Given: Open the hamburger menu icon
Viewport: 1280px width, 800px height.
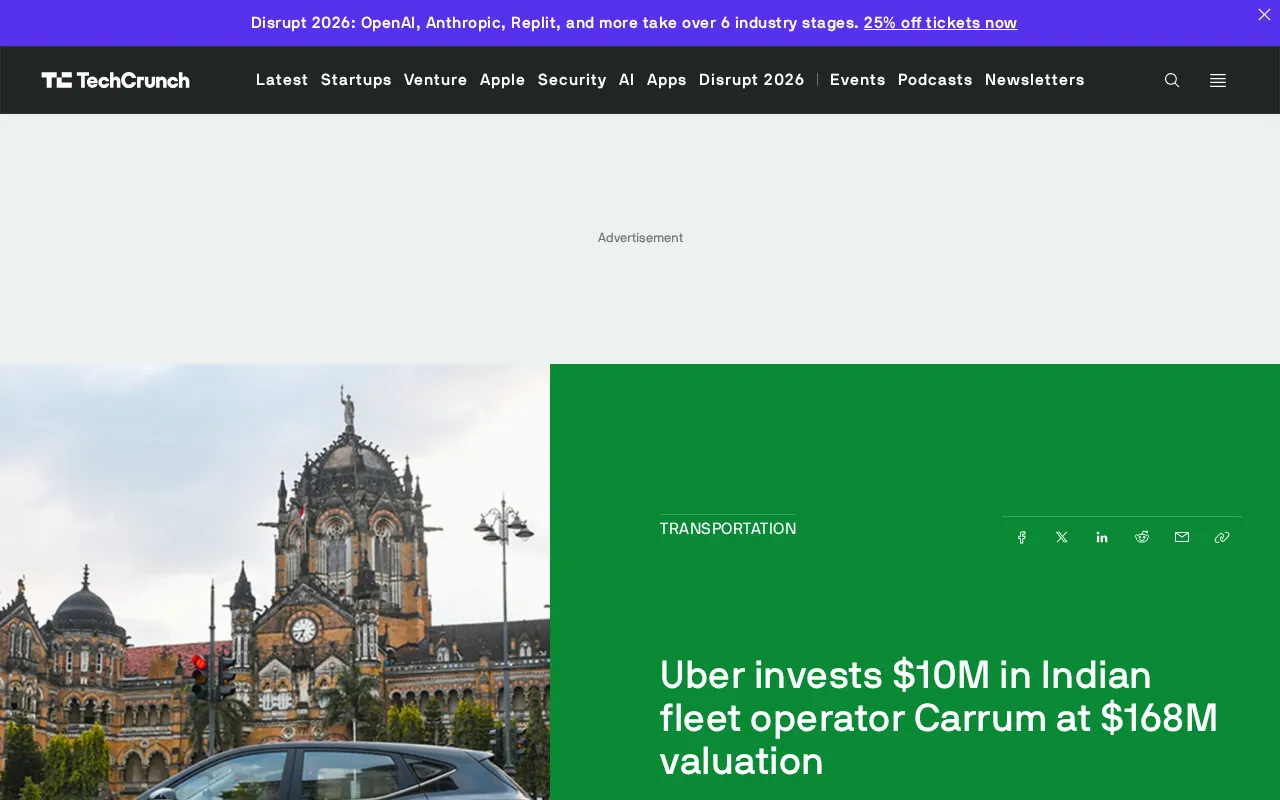Looking at the screenshot, I should click(x=1218, y=80).
